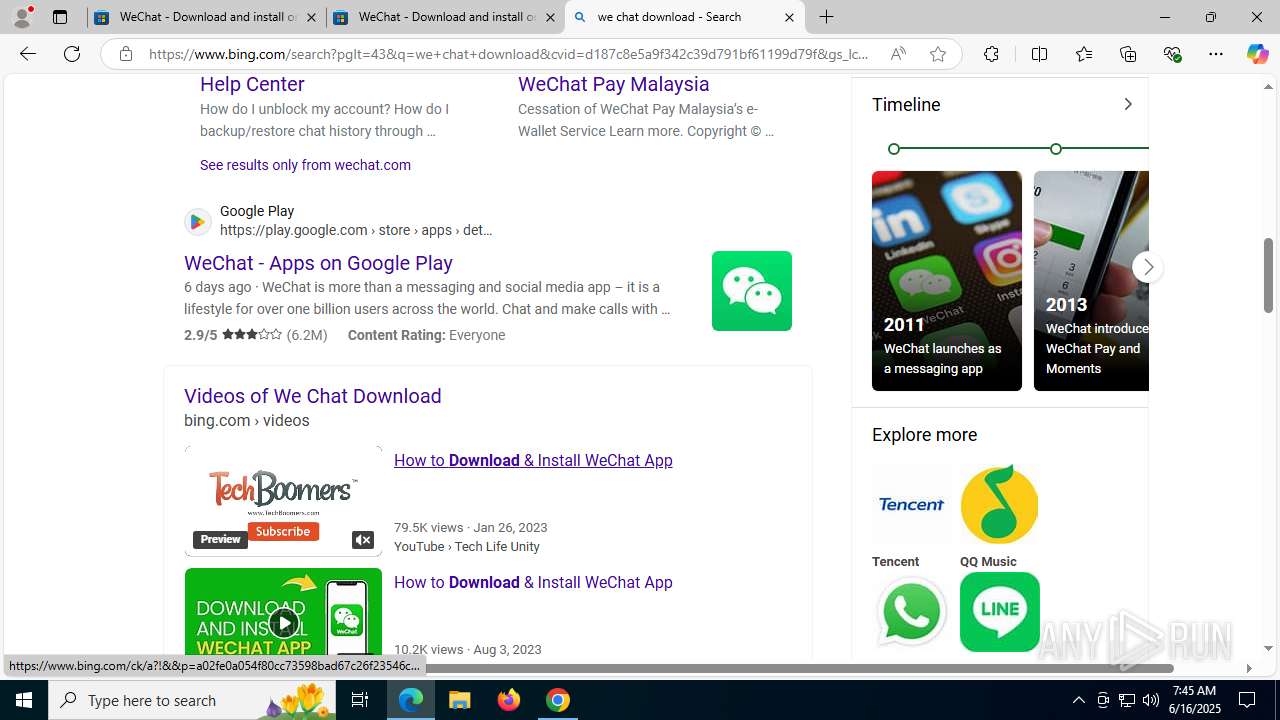
Task: Open Tencent logo in Explore more
Action: tap(911, 504)
